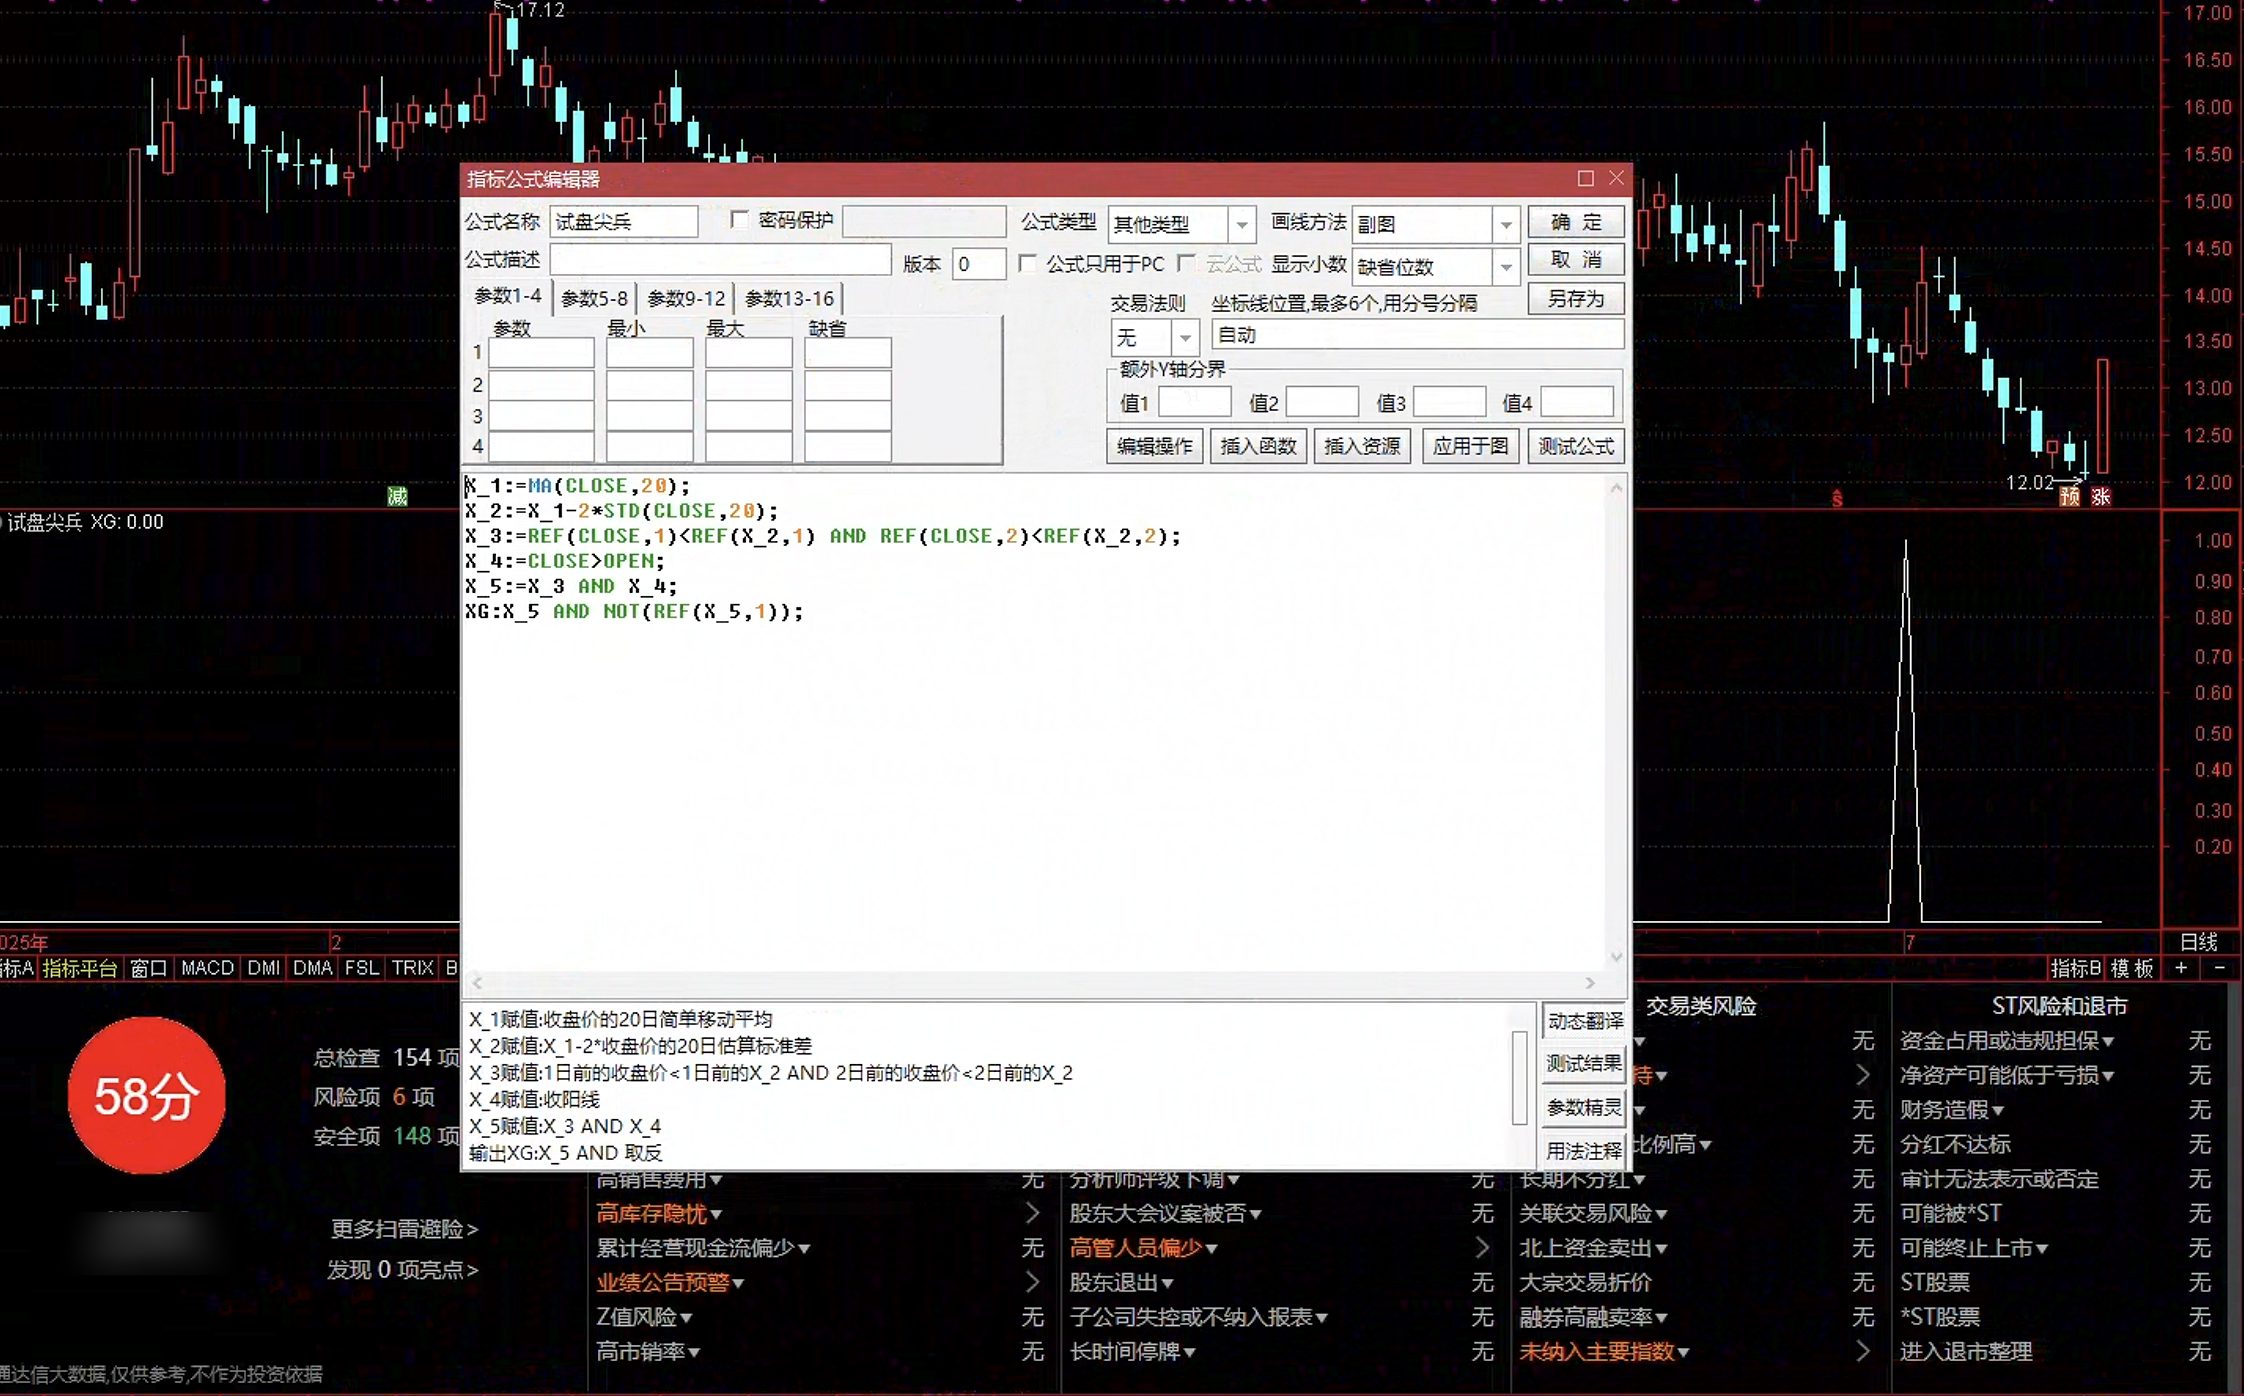Click the 预 marker icon on chart
This screenshot has height=1396, width=2244.
click(x=2070, y=495)
